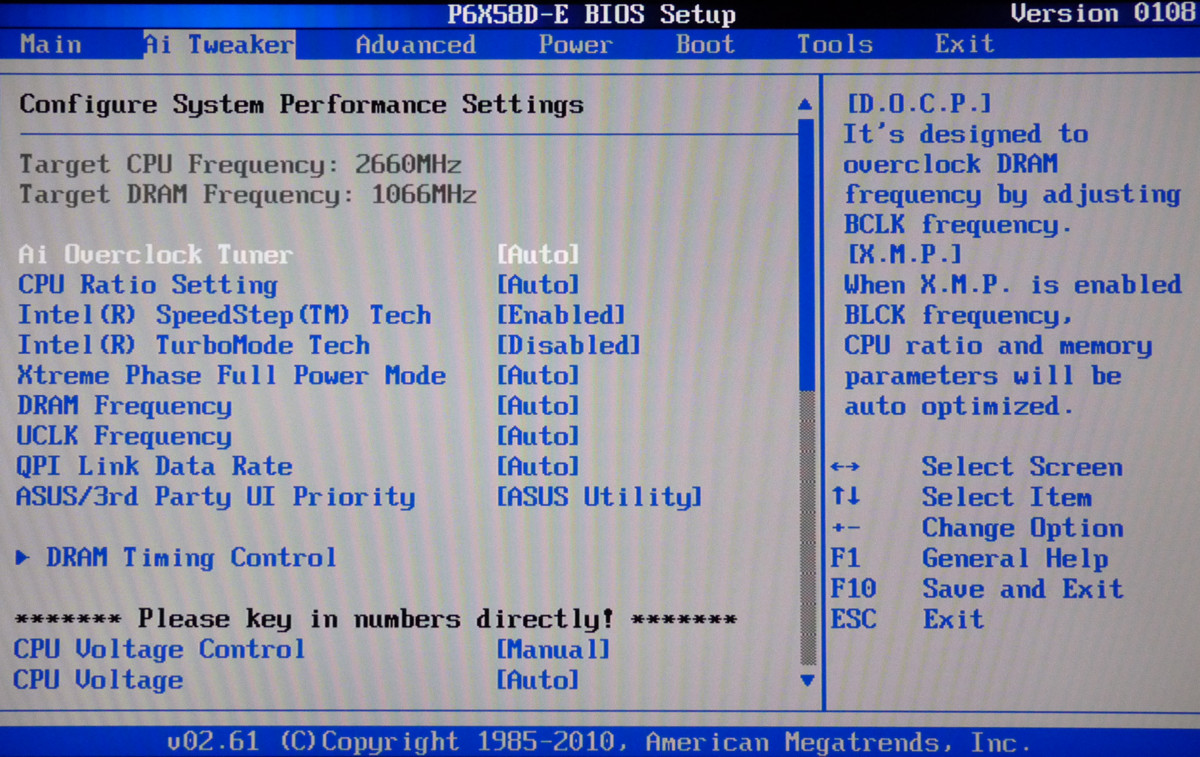Click the Target CPU Frequency: 2660MHz line
Image resolution: width=1200 pixels, height=757 pixels.
click(x=241, y=164)
